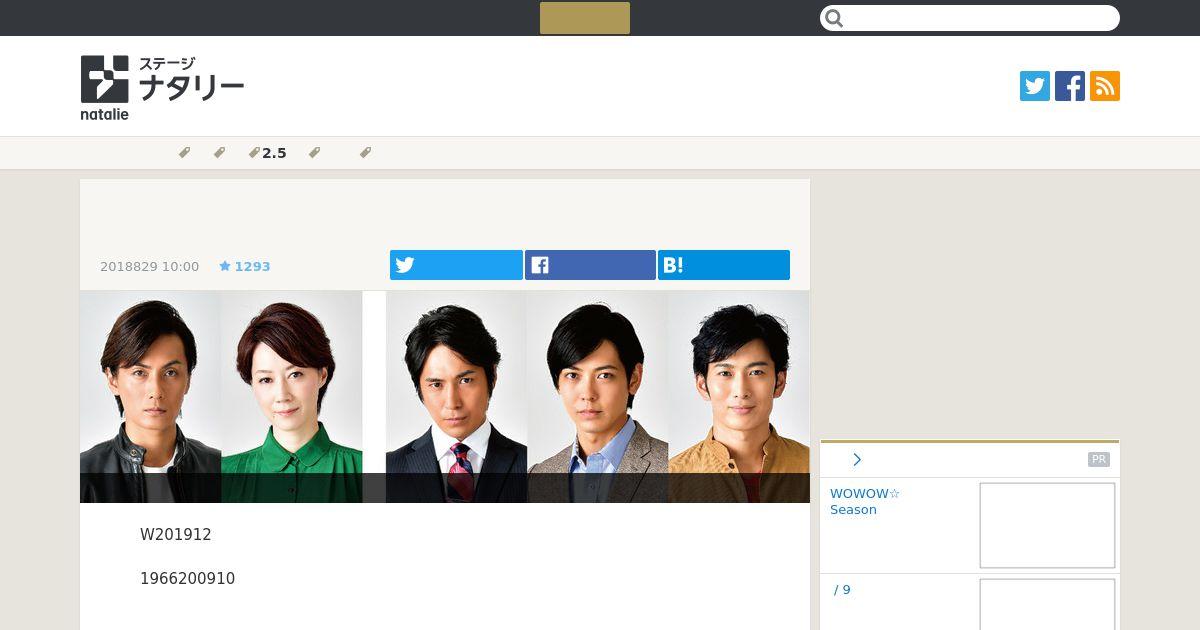Select the 2.5 tag in navigation
Image resolution: width=1200 pixels, height=630 pixels.
(268, 153)
